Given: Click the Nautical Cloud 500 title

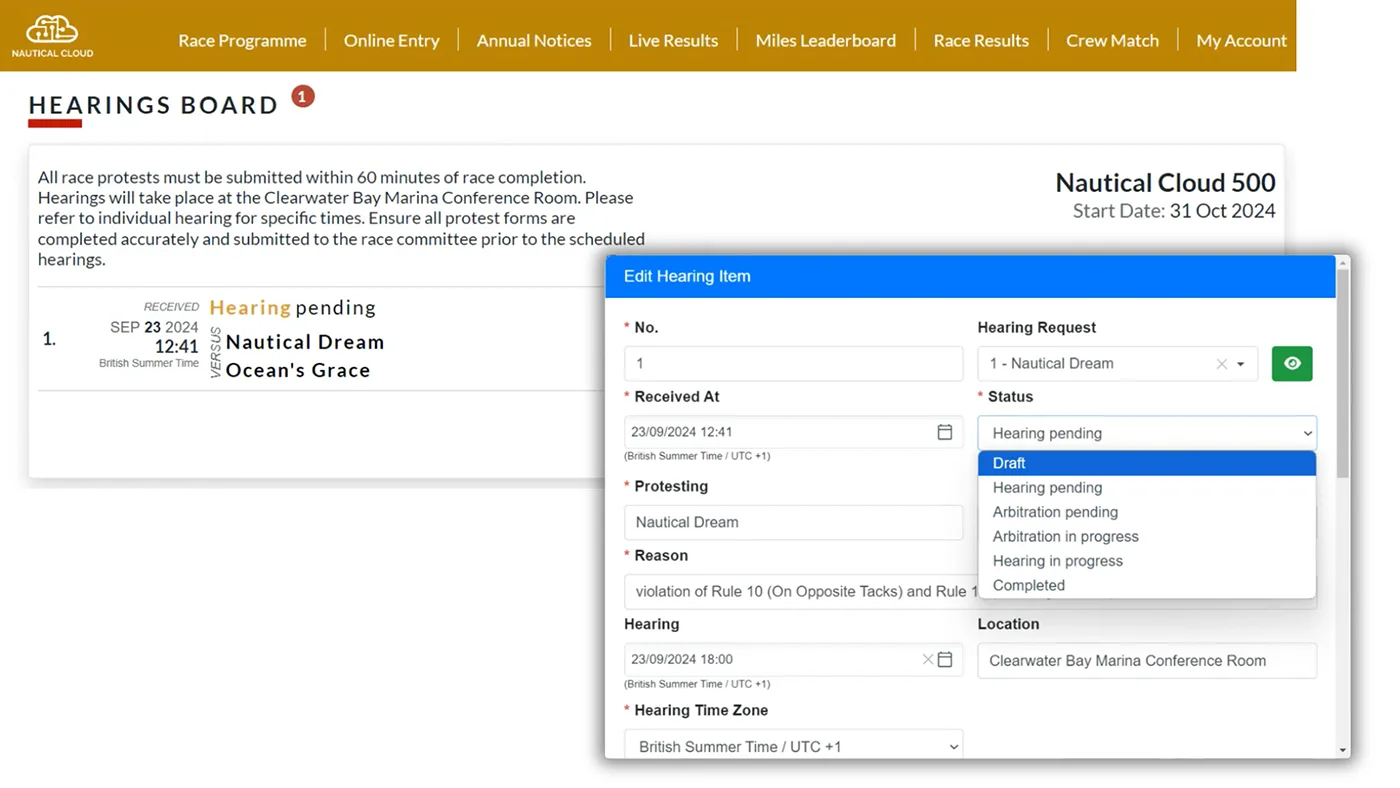Looking at the screenshot, I should pos(1165,183).
